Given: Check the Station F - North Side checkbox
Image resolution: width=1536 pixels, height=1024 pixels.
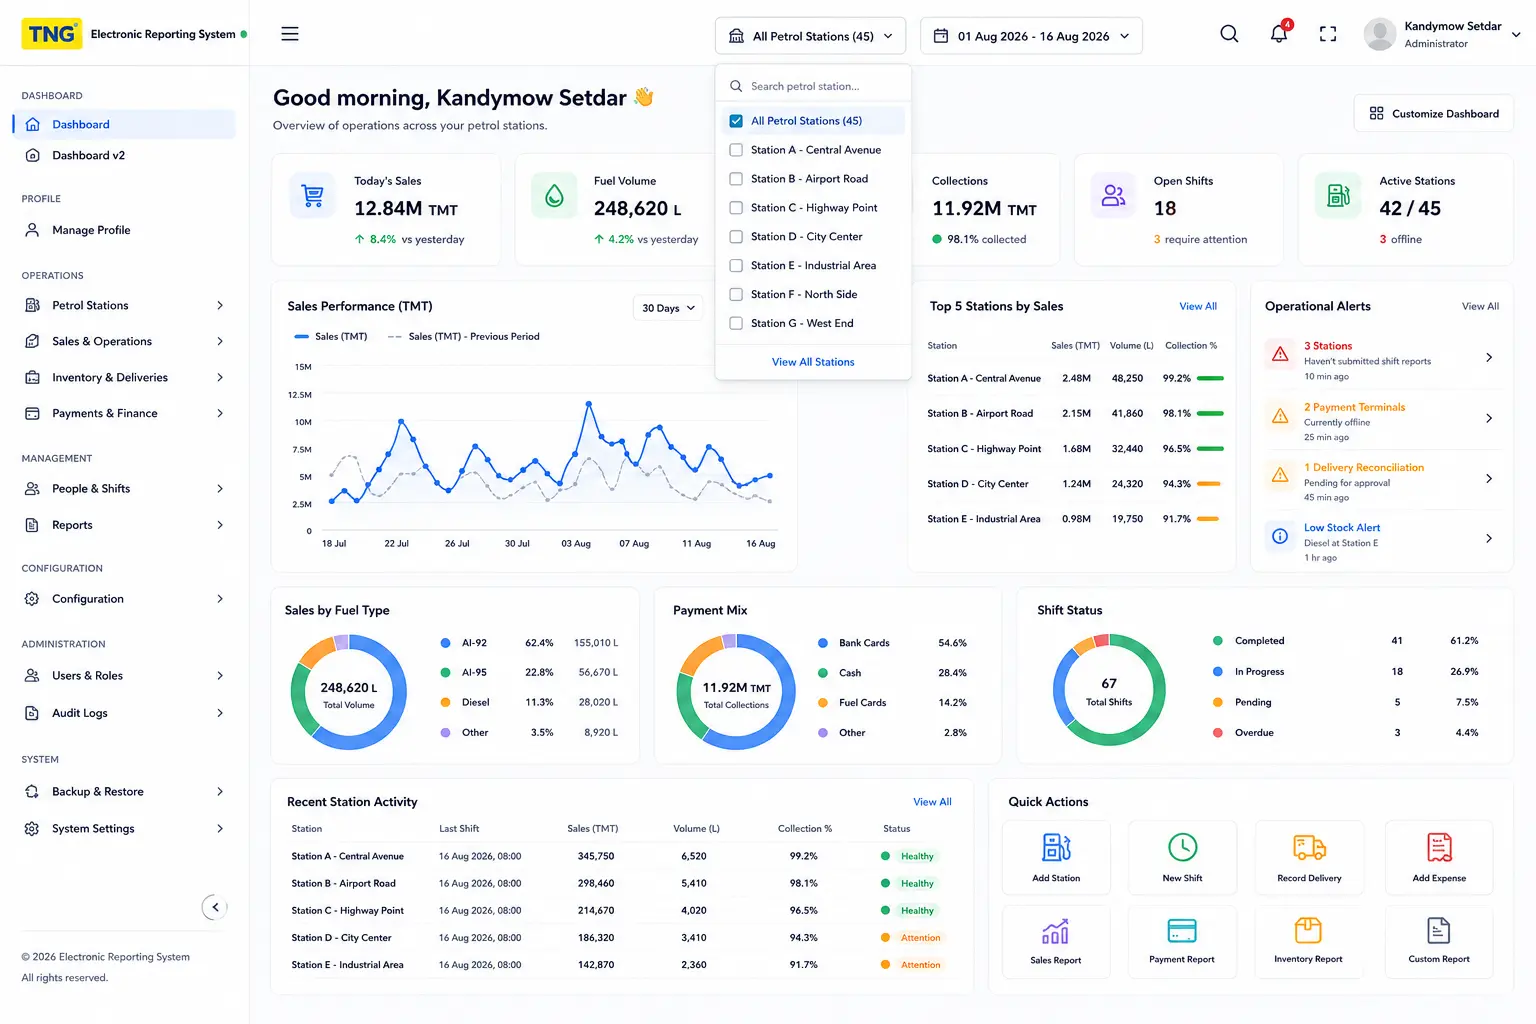Looking at the screenshot, I should click(736, 295).
